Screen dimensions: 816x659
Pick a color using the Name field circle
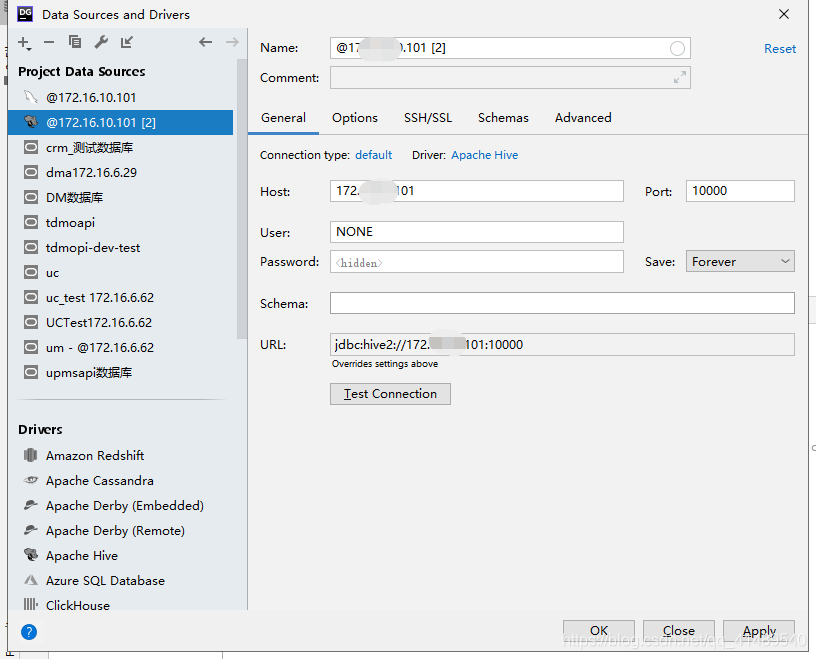[x=677, y=48]
